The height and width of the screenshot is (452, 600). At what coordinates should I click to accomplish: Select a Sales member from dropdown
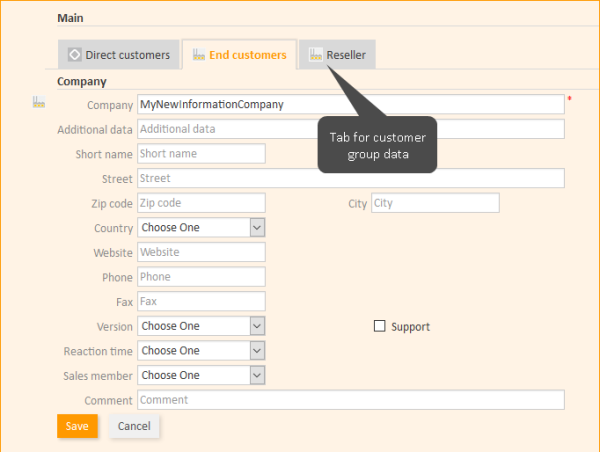tap(201, 375)
